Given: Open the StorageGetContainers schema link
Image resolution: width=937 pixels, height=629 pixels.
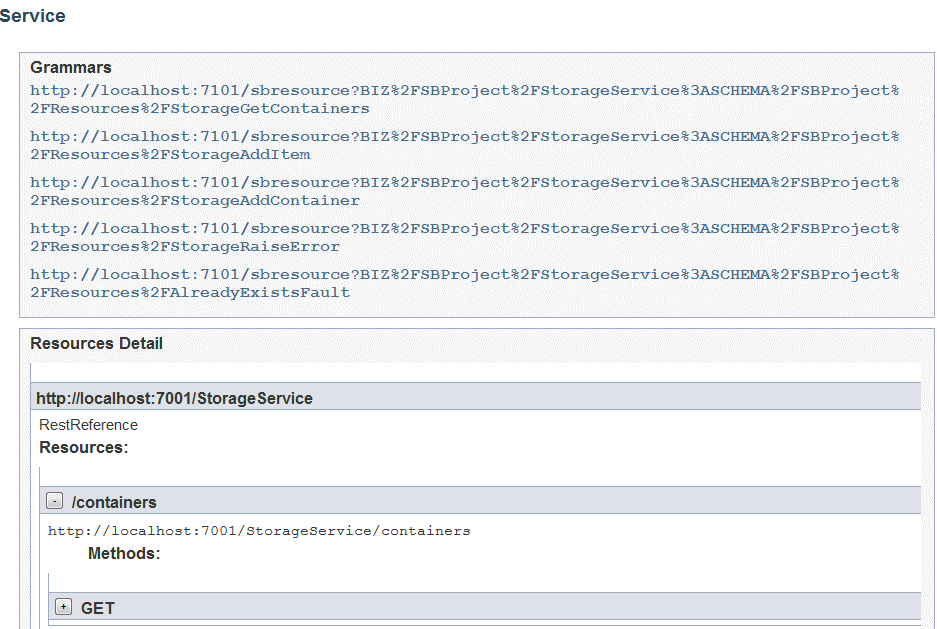Looking at the screenshot, I should click(464, 100).
